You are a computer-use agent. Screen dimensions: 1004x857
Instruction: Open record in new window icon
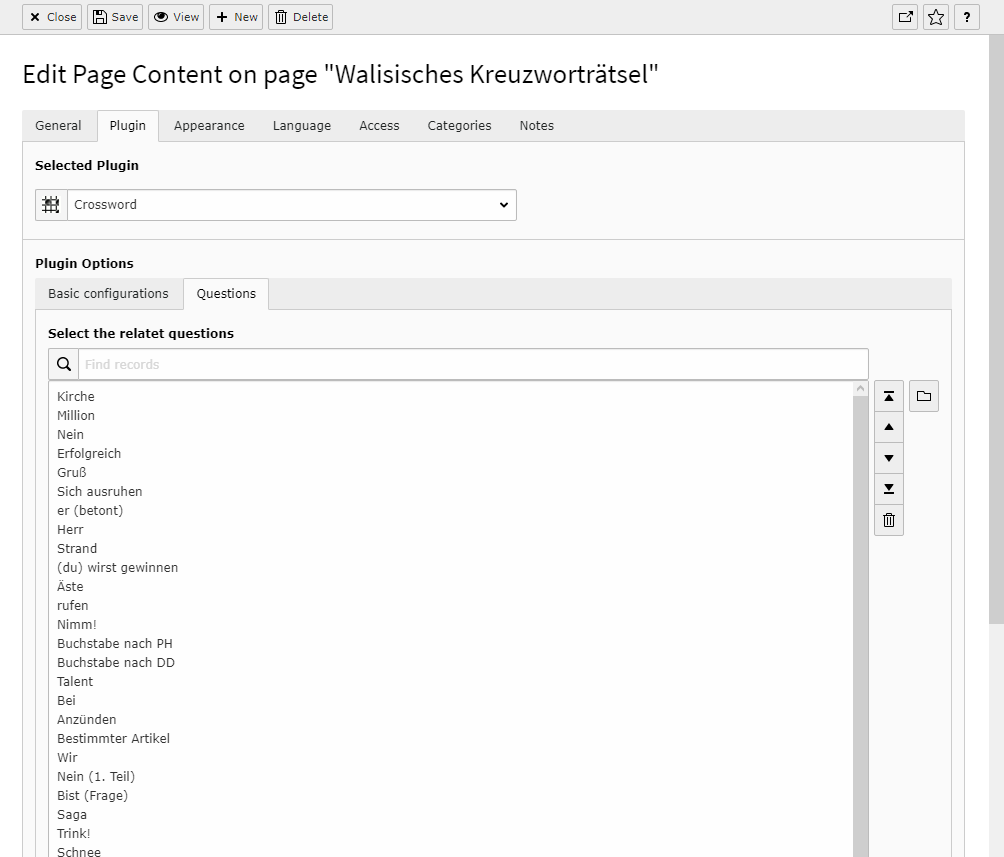point(905,17)
